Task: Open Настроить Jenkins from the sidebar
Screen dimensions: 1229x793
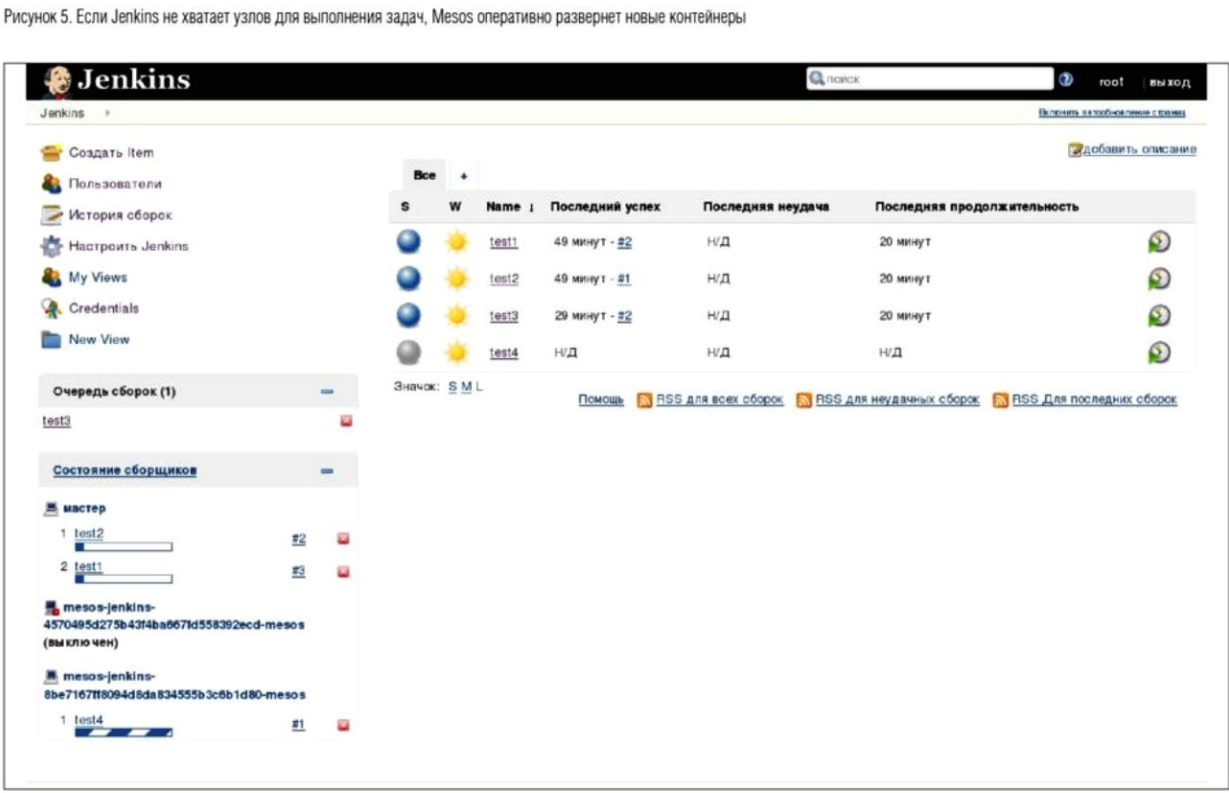Action: [128, 246]
